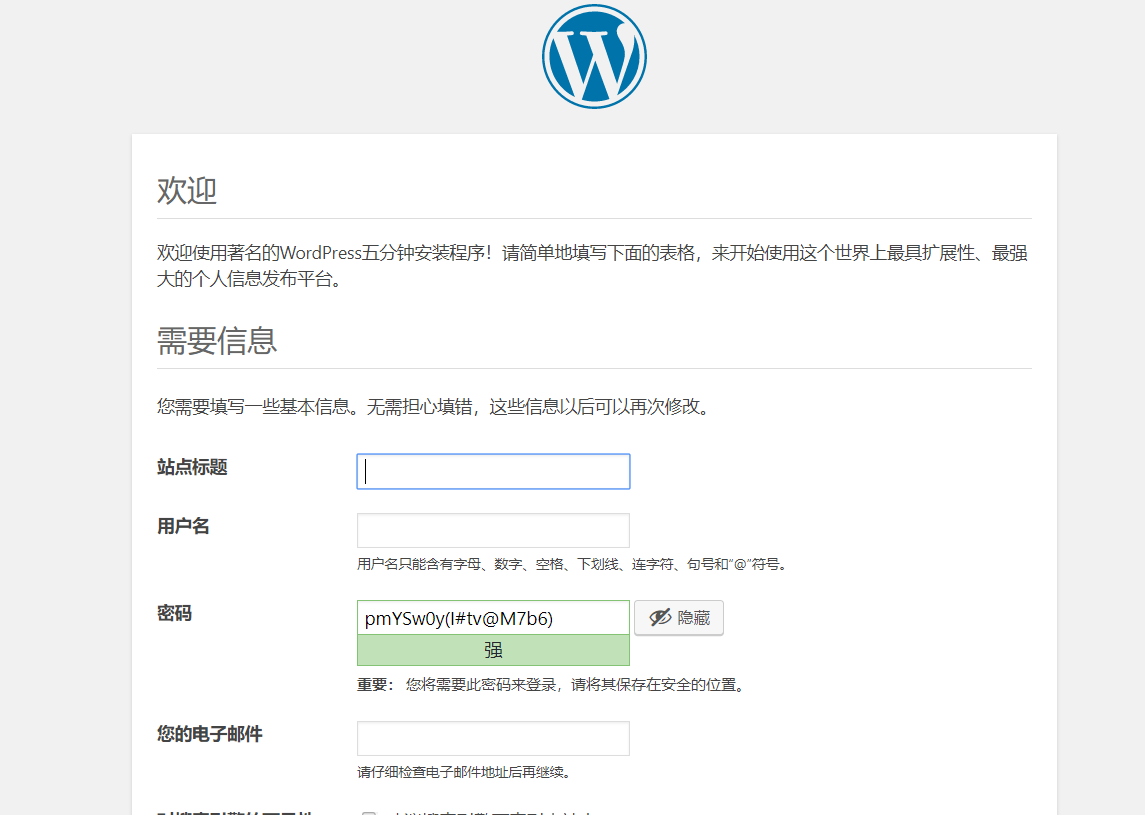Click the username hint about allowed characters
This screenshot has width=1145, height=815.
(573, 565)
